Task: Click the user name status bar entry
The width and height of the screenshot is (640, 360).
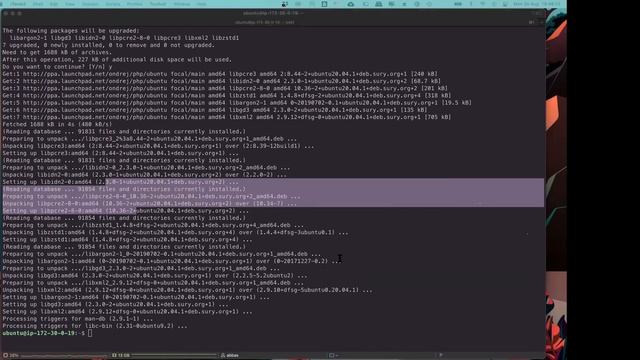Action: [230, 355]
